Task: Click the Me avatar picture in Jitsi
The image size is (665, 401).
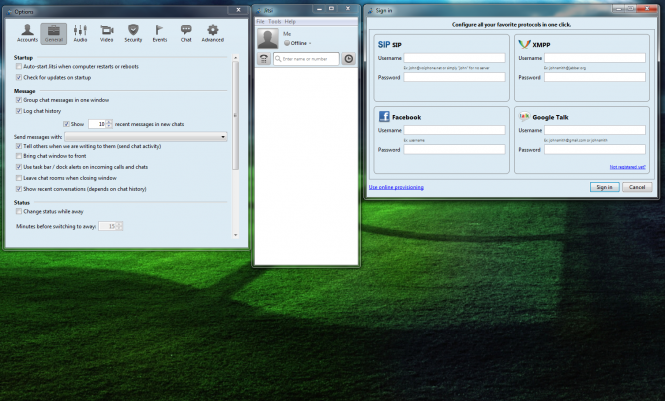Action: 268,39
